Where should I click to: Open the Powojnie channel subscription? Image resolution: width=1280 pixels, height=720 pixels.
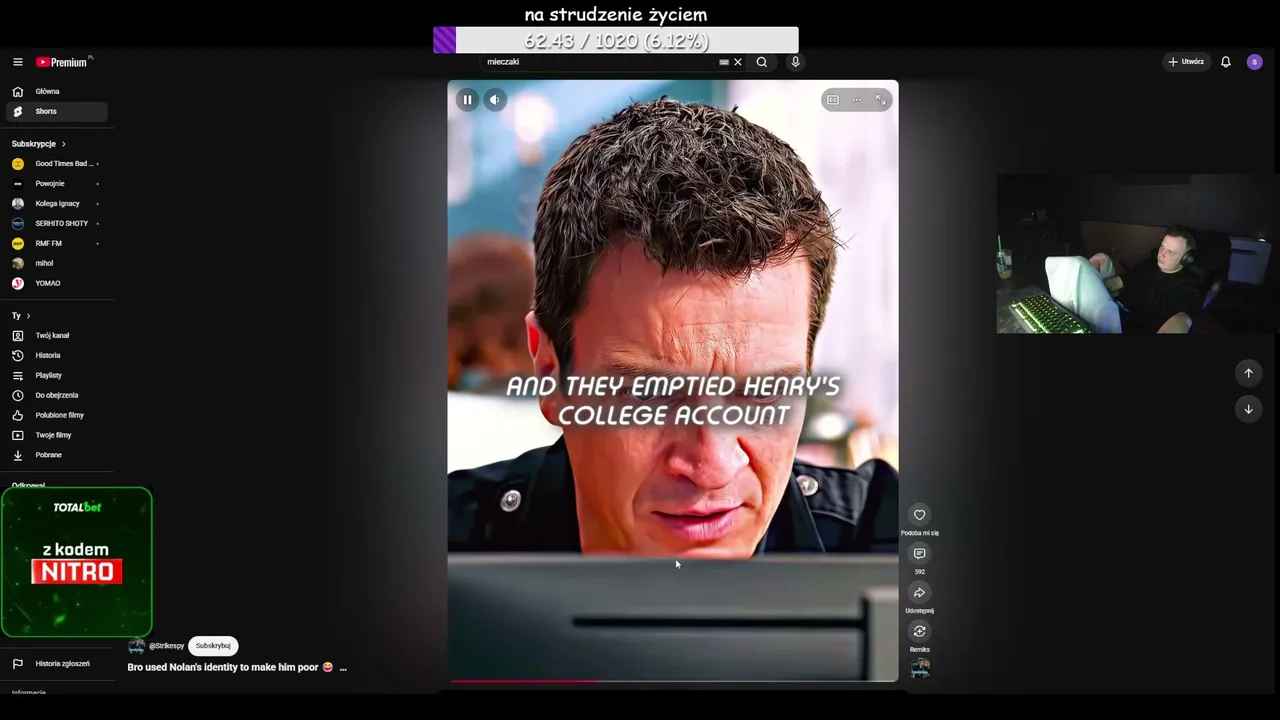[56, 183]
